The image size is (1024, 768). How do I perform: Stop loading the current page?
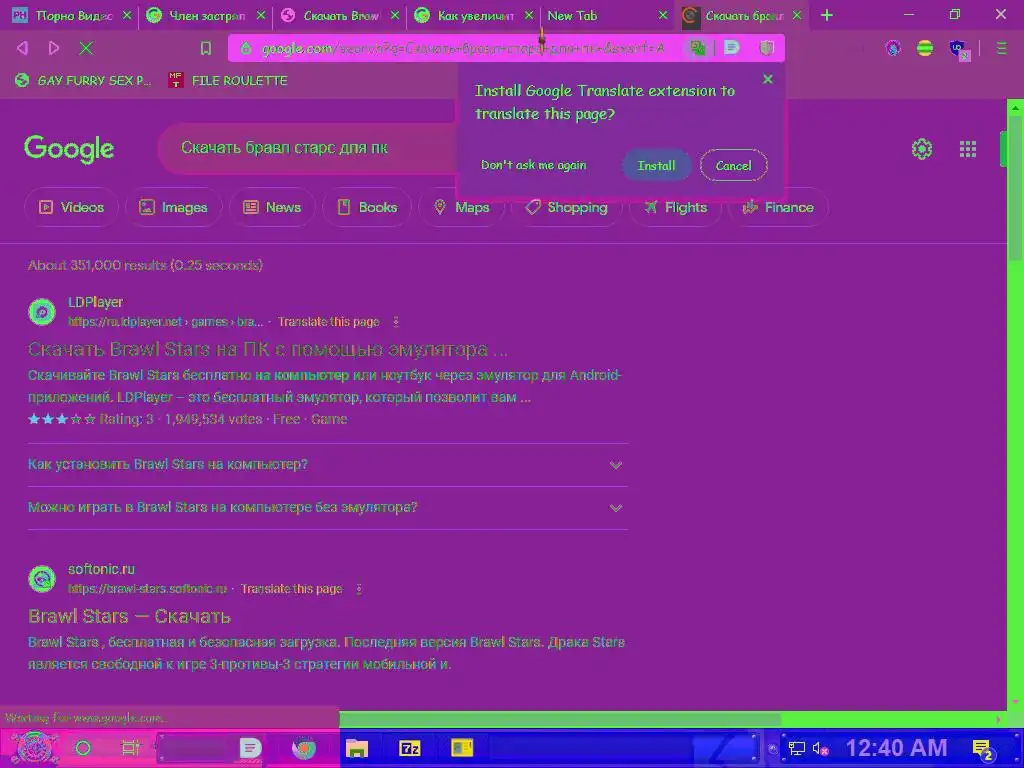(x=86, y=48)
